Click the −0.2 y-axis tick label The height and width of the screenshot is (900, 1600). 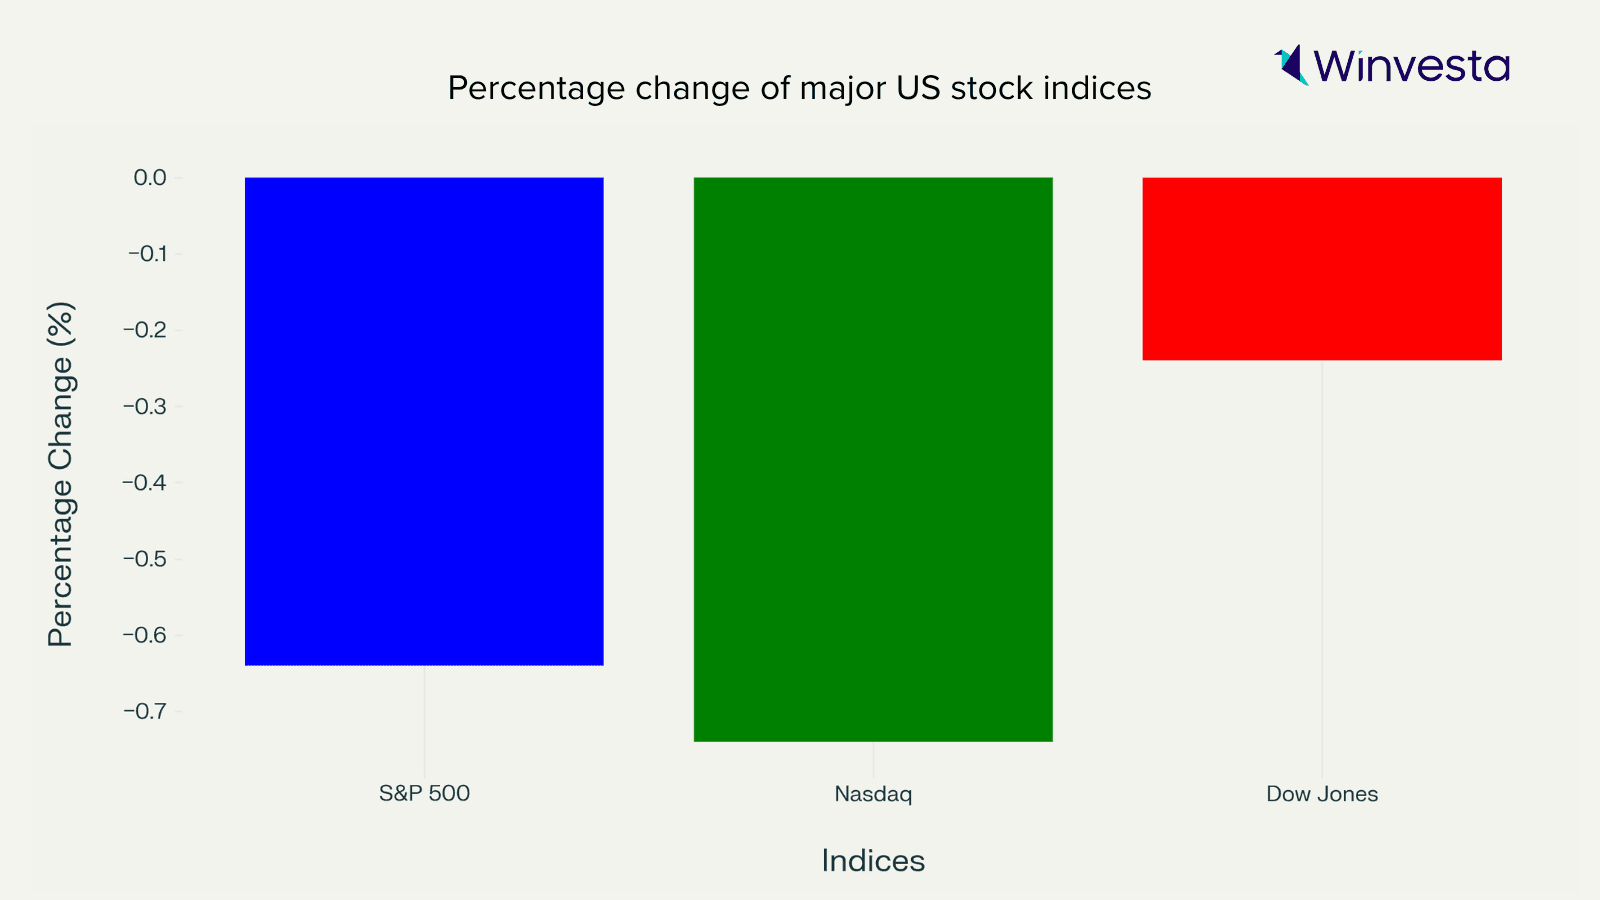pyautogui.click(x=147, y=330)
